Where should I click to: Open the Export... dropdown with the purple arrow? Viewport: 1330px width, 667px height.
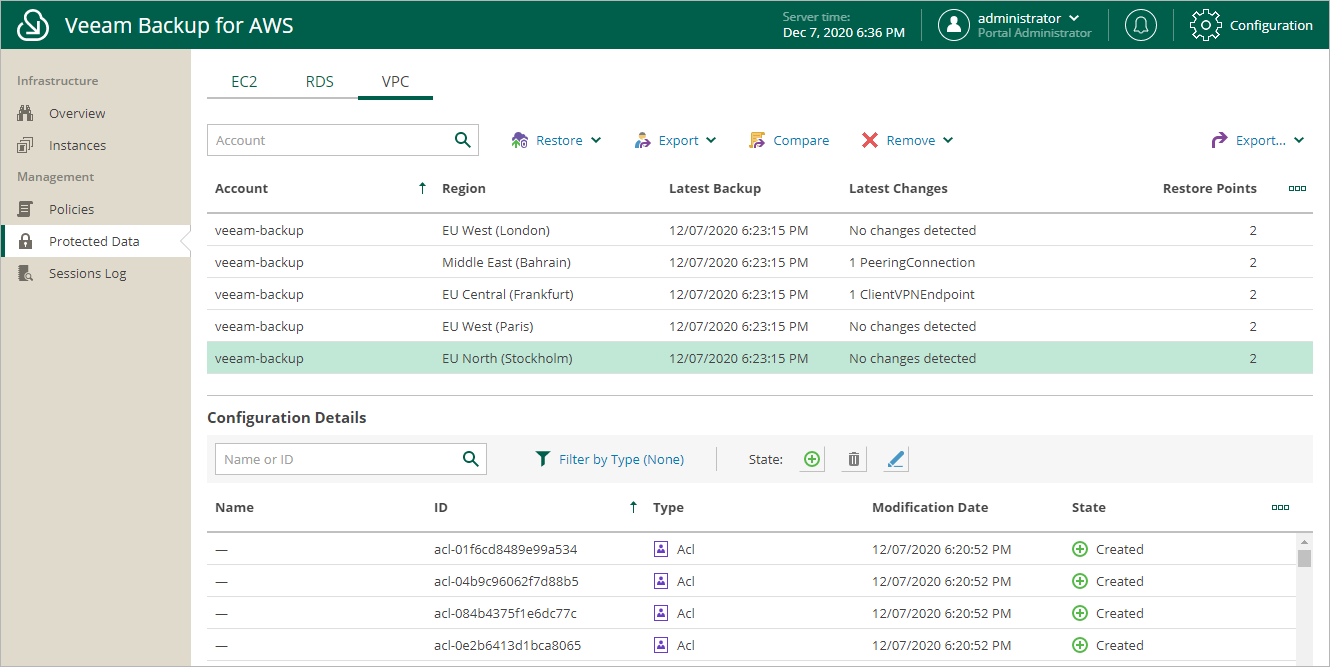1258,141
